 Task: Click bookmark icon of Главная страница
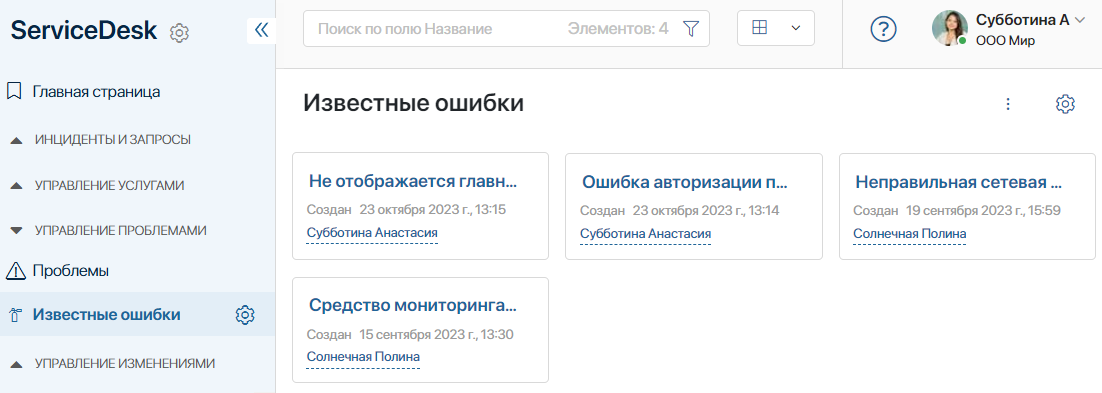coord(14,91)
